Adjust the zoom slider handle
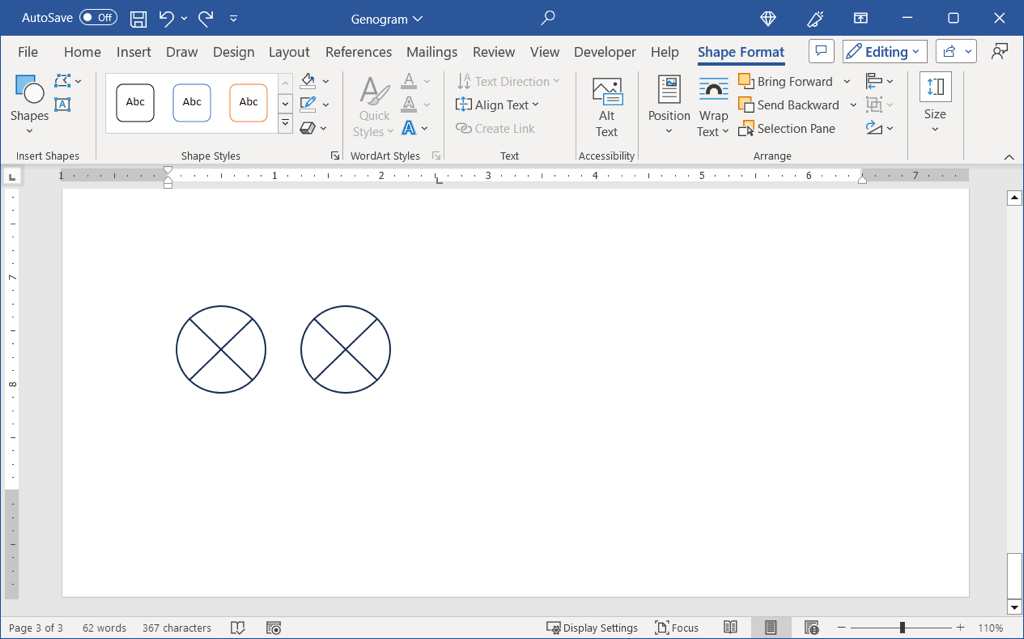 point(902,628)
